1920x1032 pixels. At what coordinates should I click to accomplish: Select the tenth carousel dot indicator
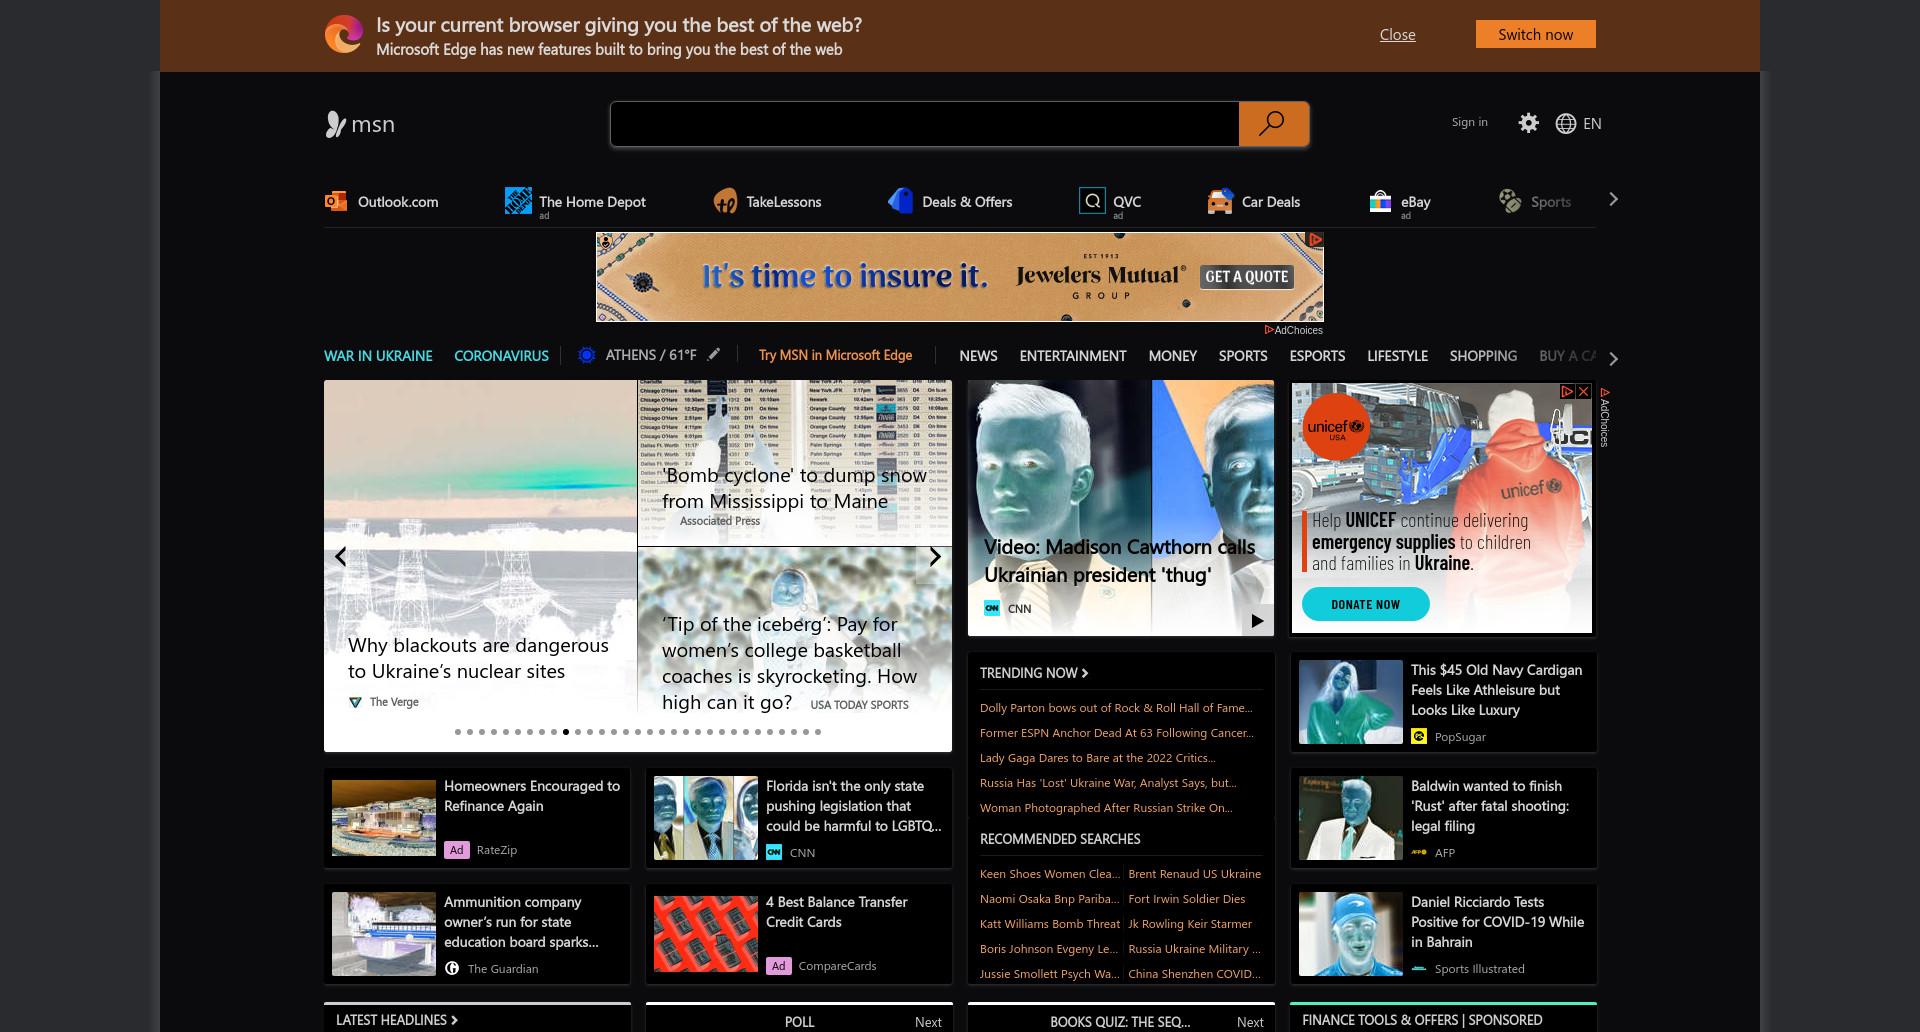coord(566,732)
